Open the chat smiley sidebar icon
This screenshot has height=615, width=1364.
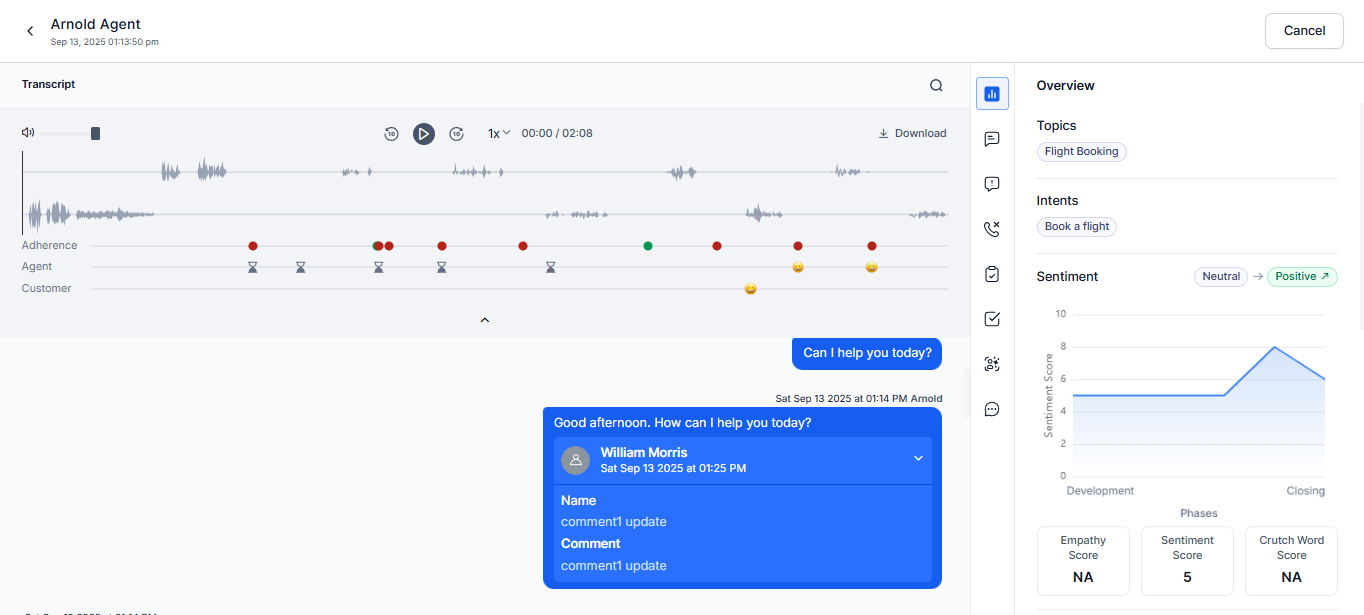992,409
